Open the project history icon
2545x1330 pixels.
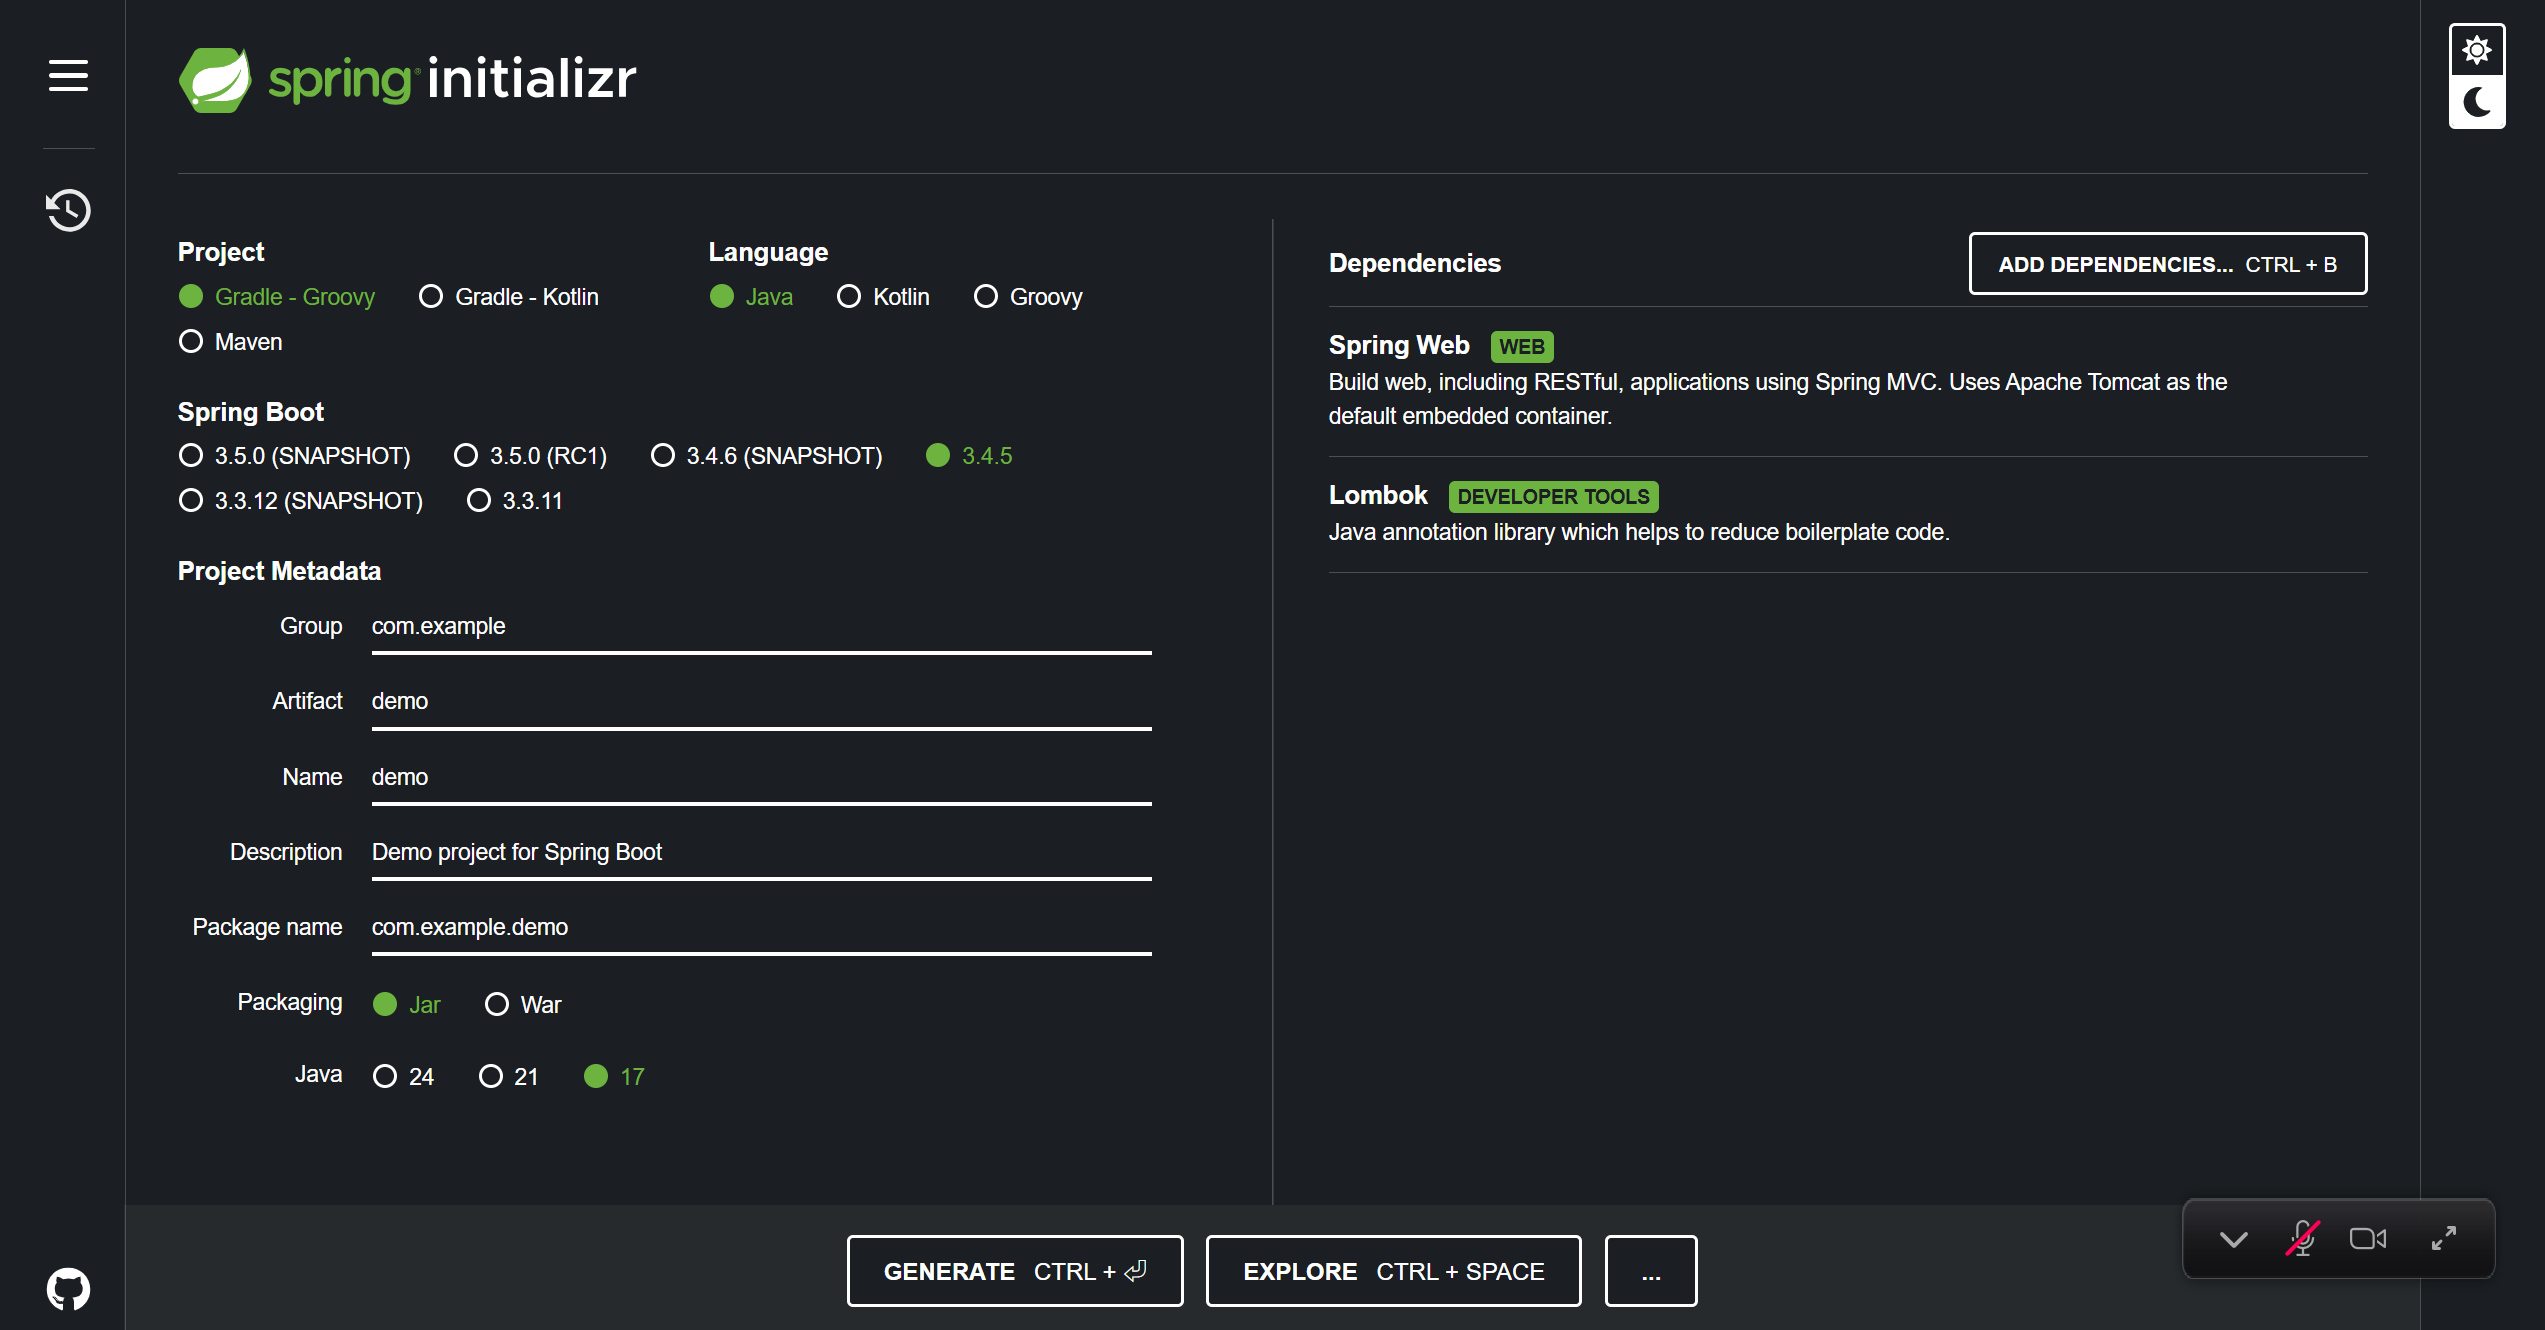[68, 210]
